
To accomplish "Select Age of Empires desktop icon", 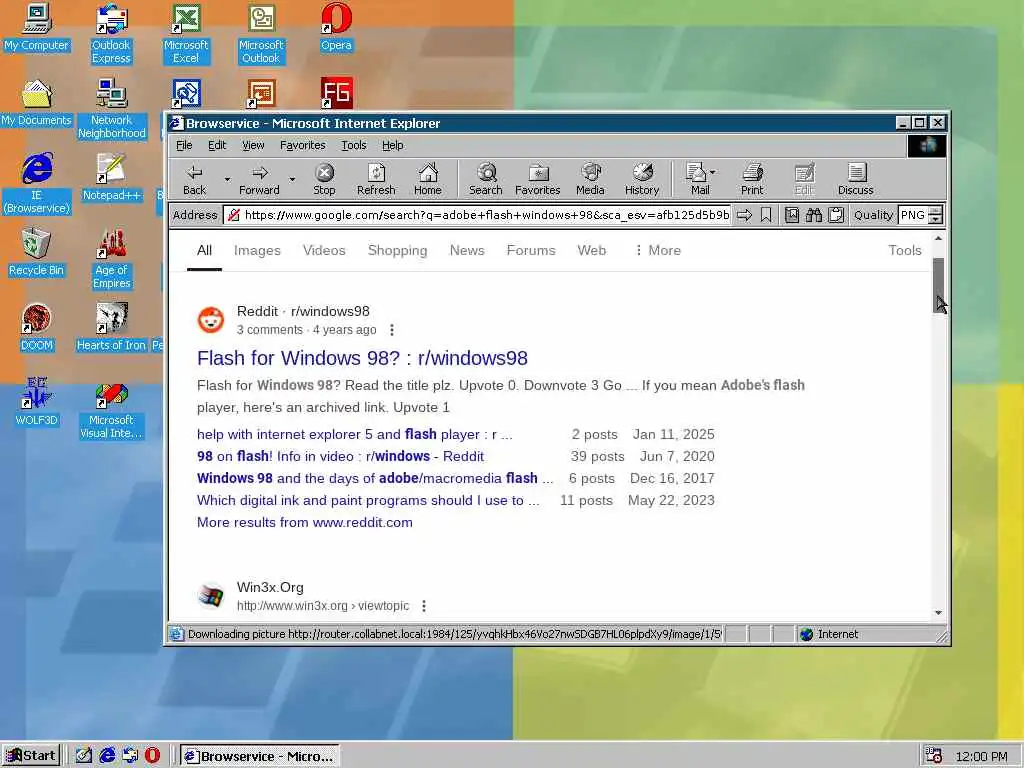I will [112, 259].
